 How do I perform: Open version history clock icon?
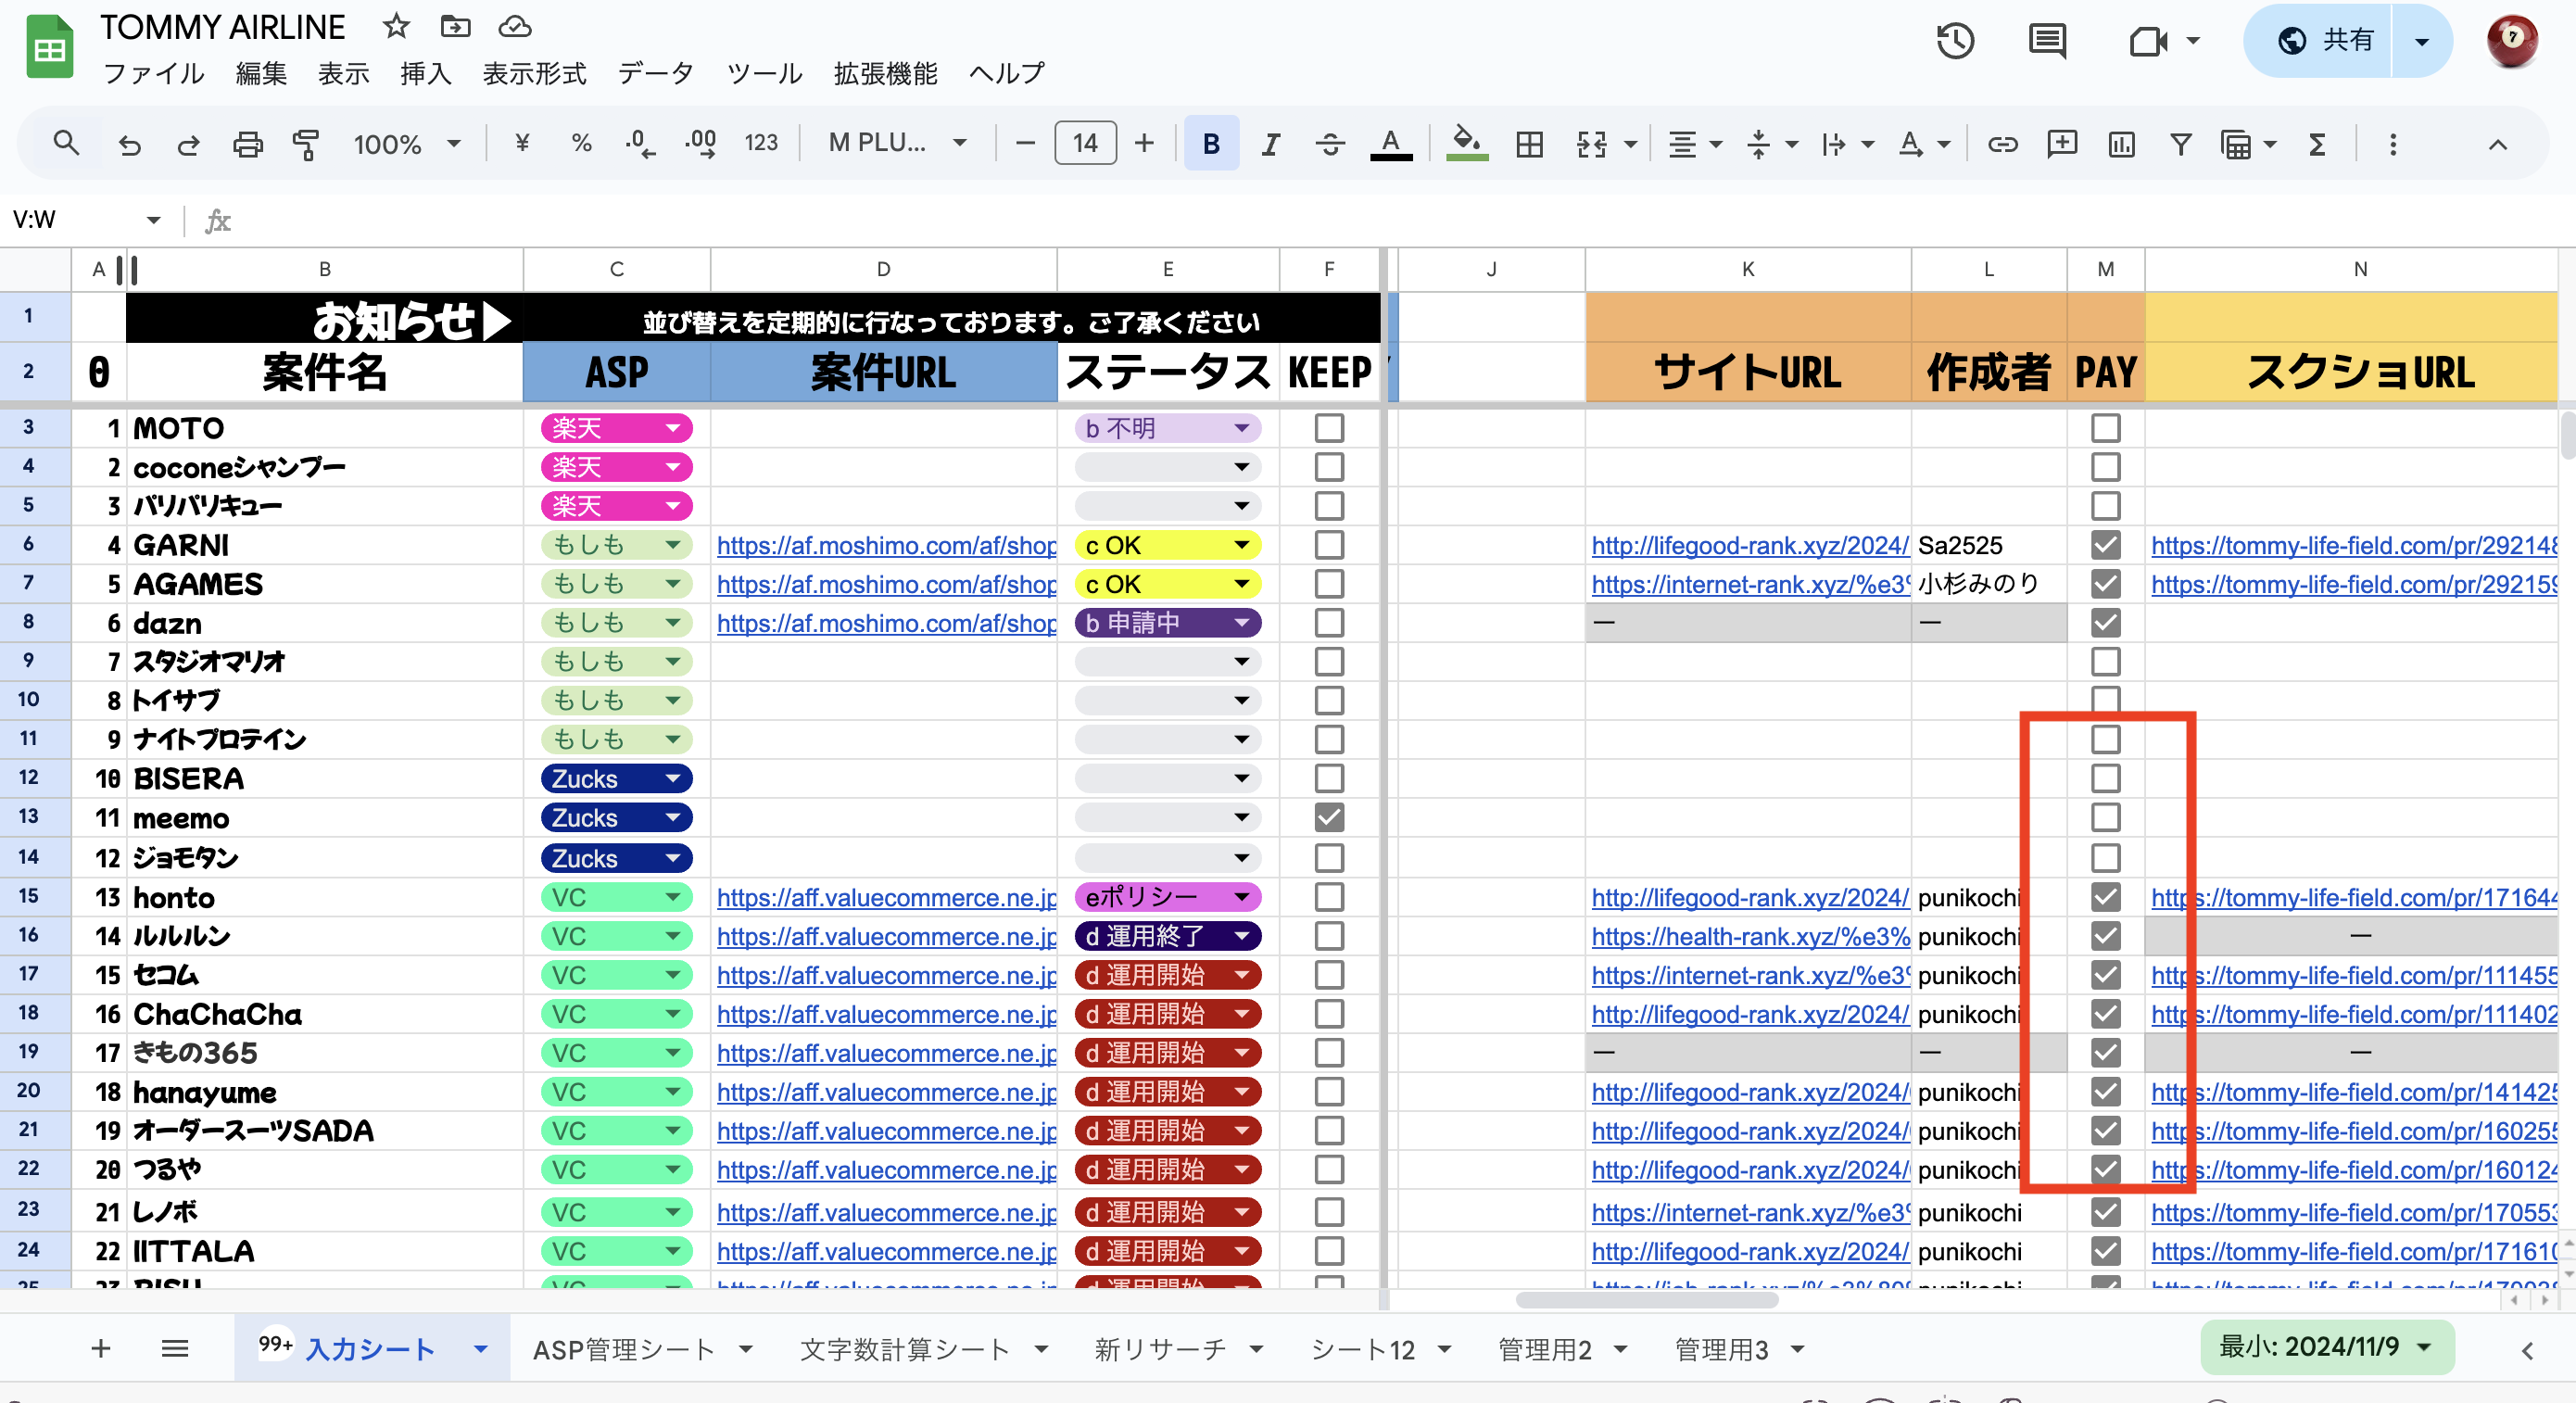point(1955,41)
